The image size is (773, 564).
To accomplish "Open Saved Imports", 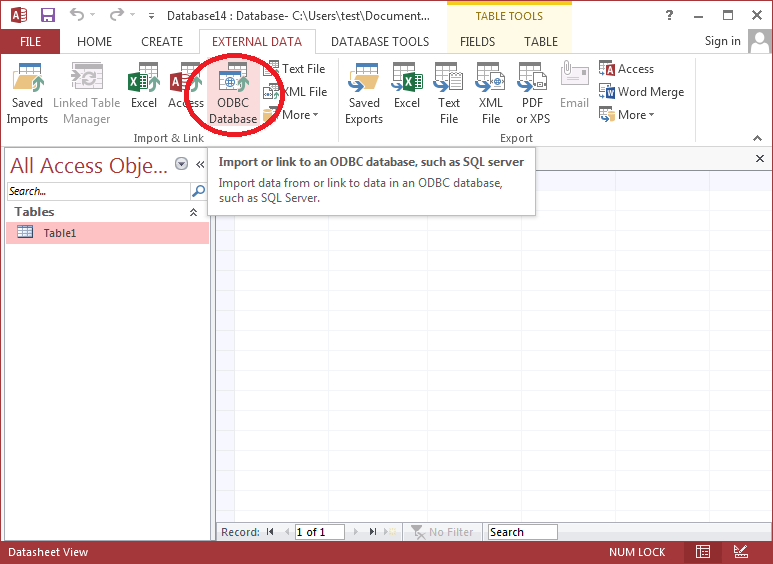I will pos(27,94).
